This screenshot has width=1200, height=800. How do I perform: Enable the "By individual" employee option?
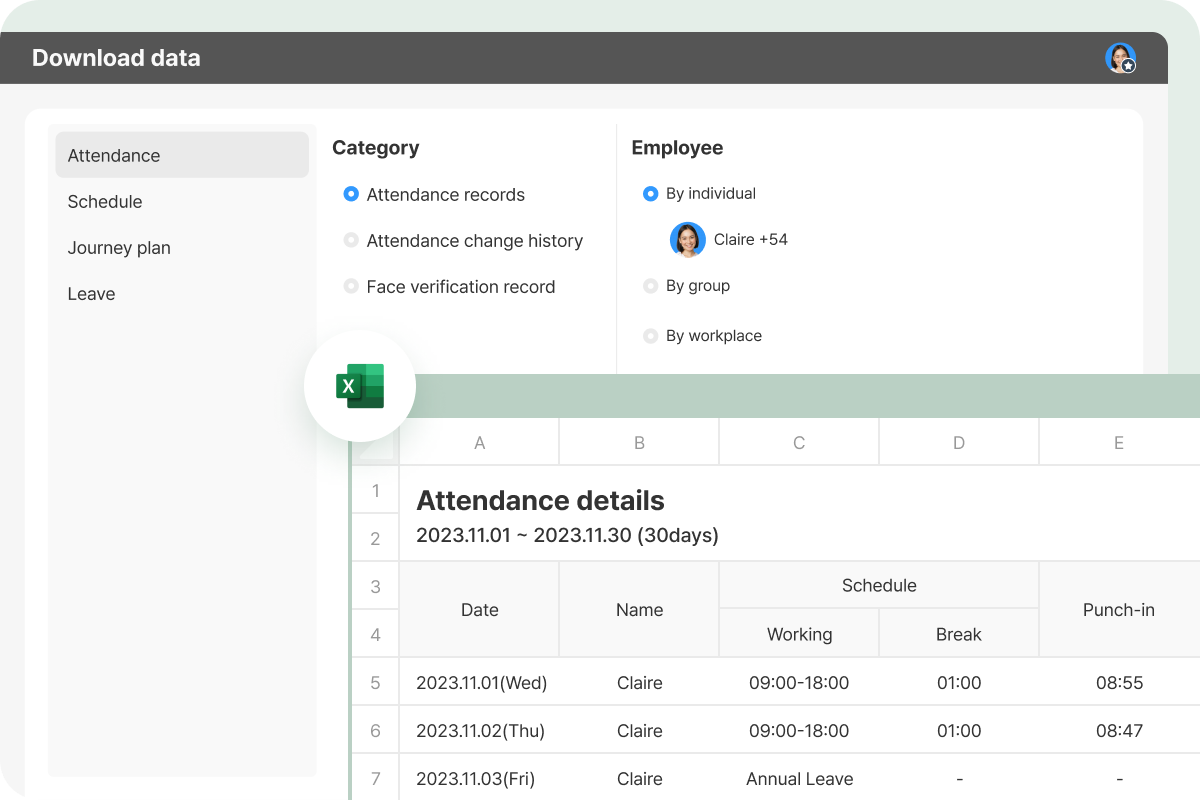click(651, 193)
